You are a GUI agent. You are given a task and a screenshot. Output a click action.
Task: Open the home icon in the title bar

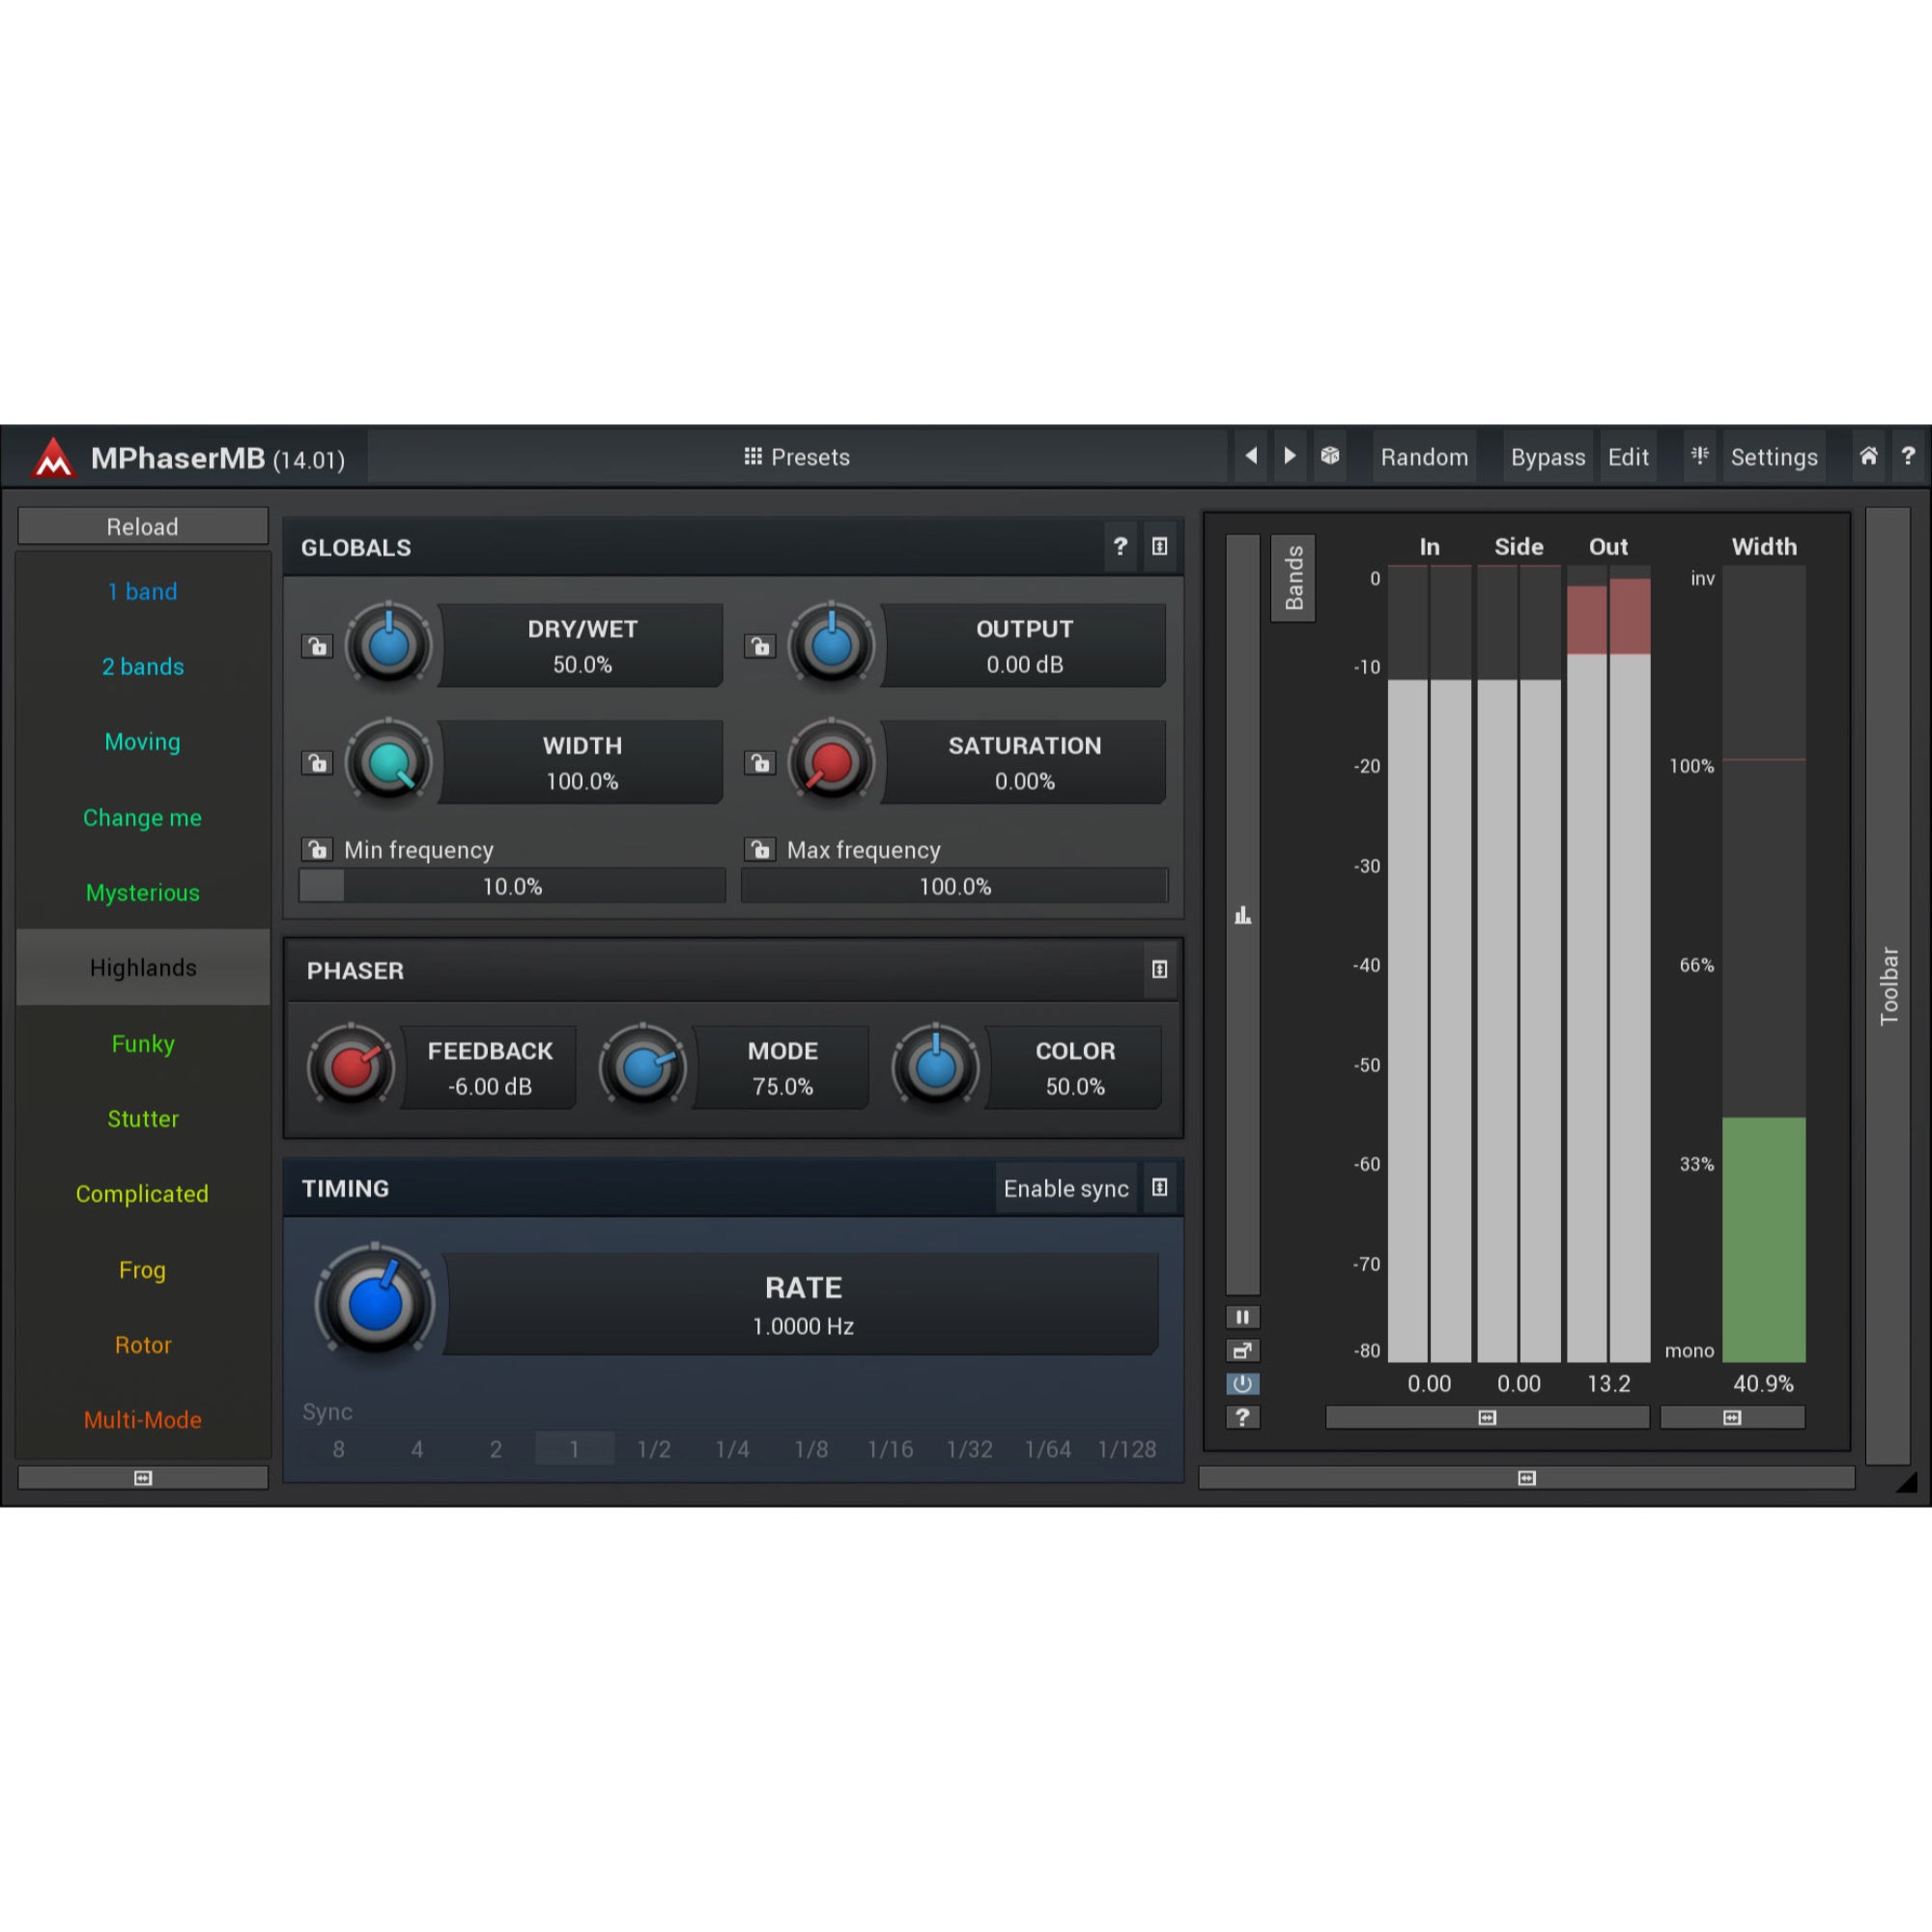(x=1868, y=456)
